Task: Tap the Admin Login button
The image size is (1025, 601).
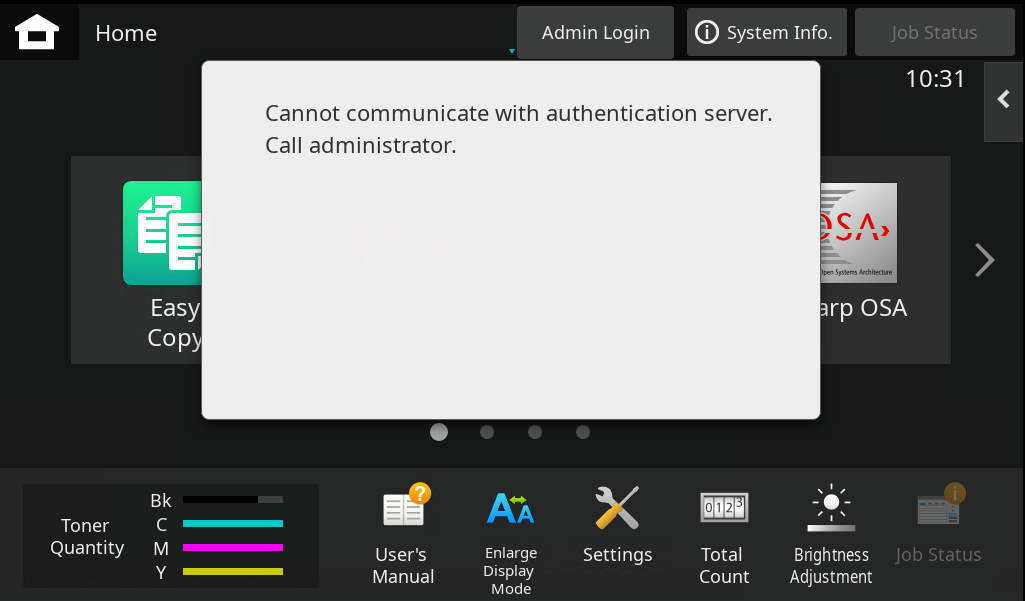Action: click(x=594, y=31)
